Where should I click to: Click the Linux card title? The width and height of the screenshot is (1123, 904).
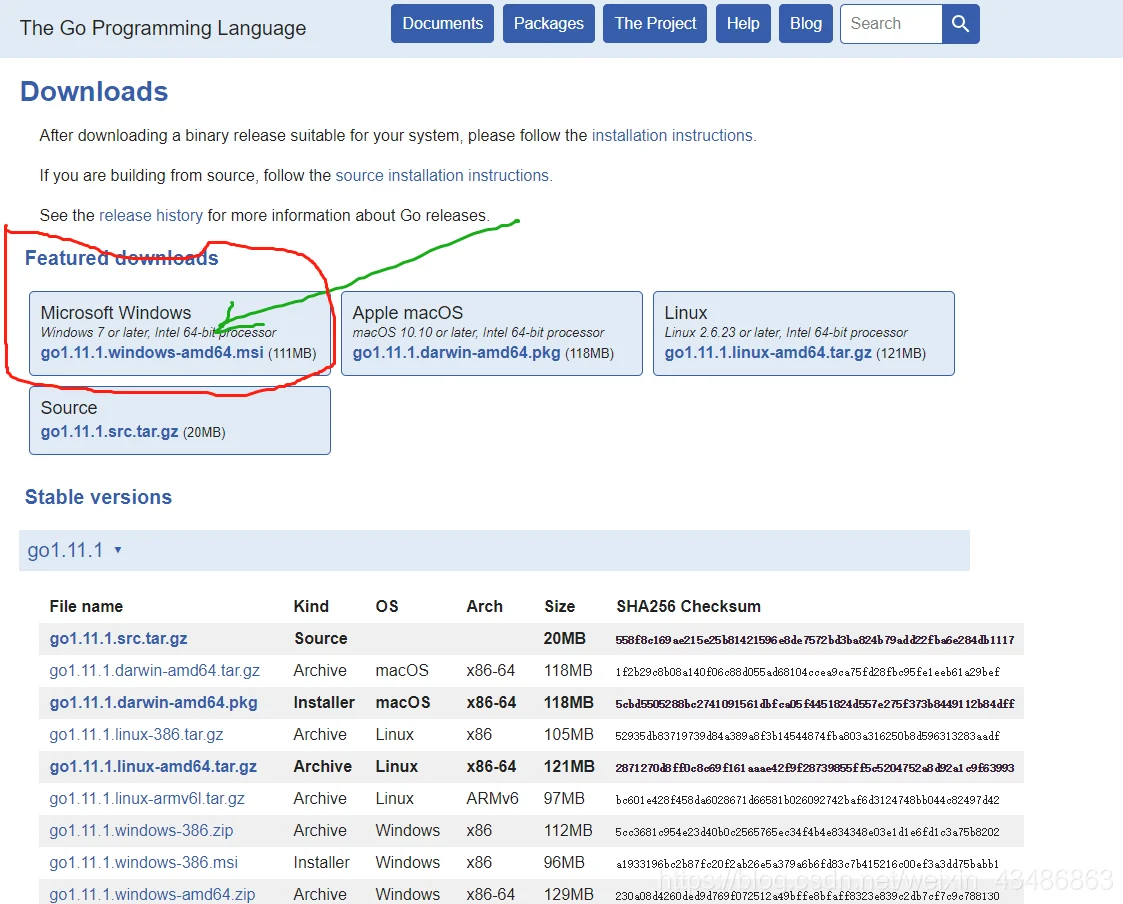tap(685, 313)
